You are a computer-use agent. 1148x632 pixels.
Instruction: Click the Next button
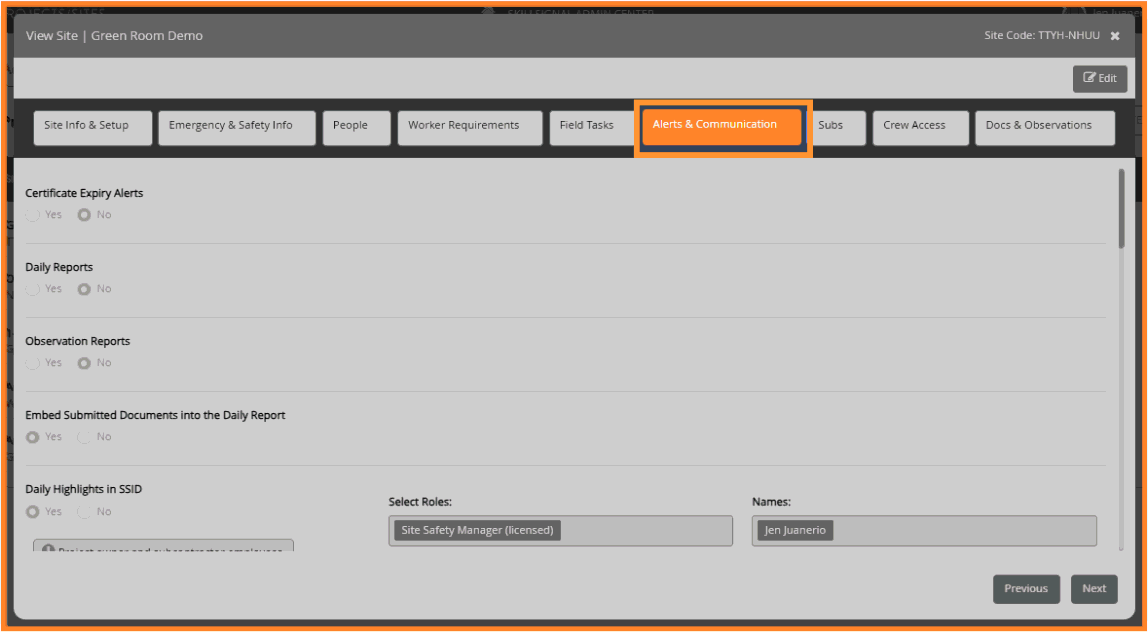pos(1094,589)
